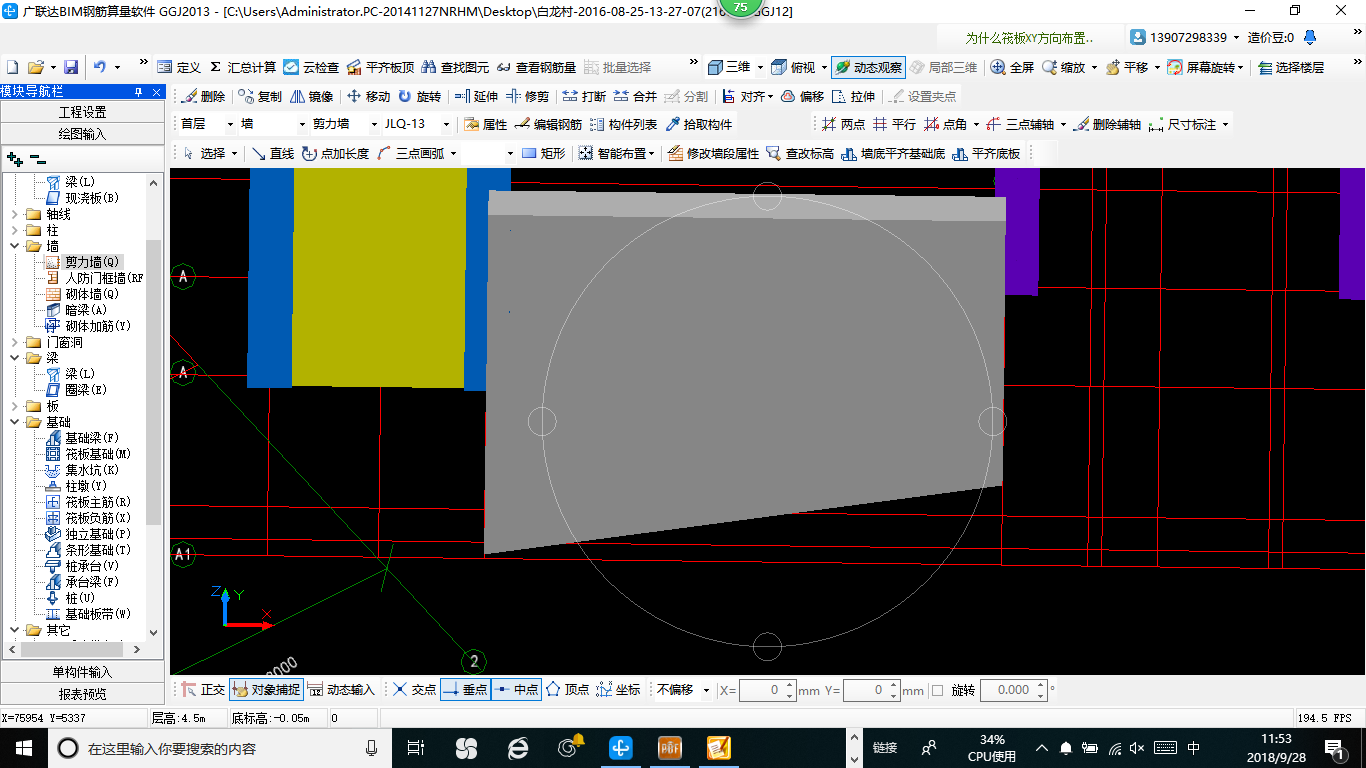Toggle 顶点 vertex snap
The width and height of the screenshot is (1366, 768).
click(x=567, y=689)
